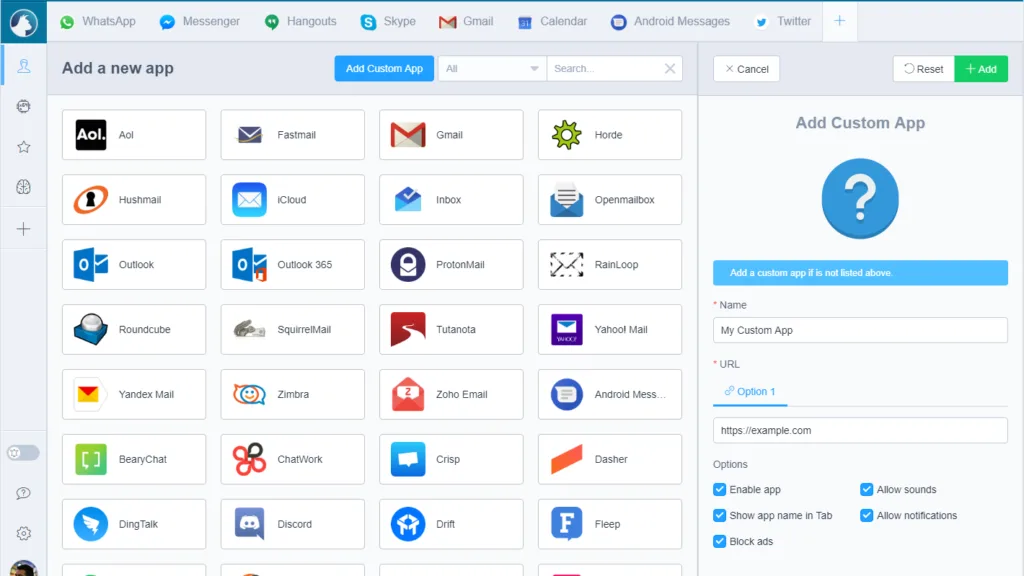Select the RainLoop tile
Screen dimensions: 1024x576
(x=610, y=264)
